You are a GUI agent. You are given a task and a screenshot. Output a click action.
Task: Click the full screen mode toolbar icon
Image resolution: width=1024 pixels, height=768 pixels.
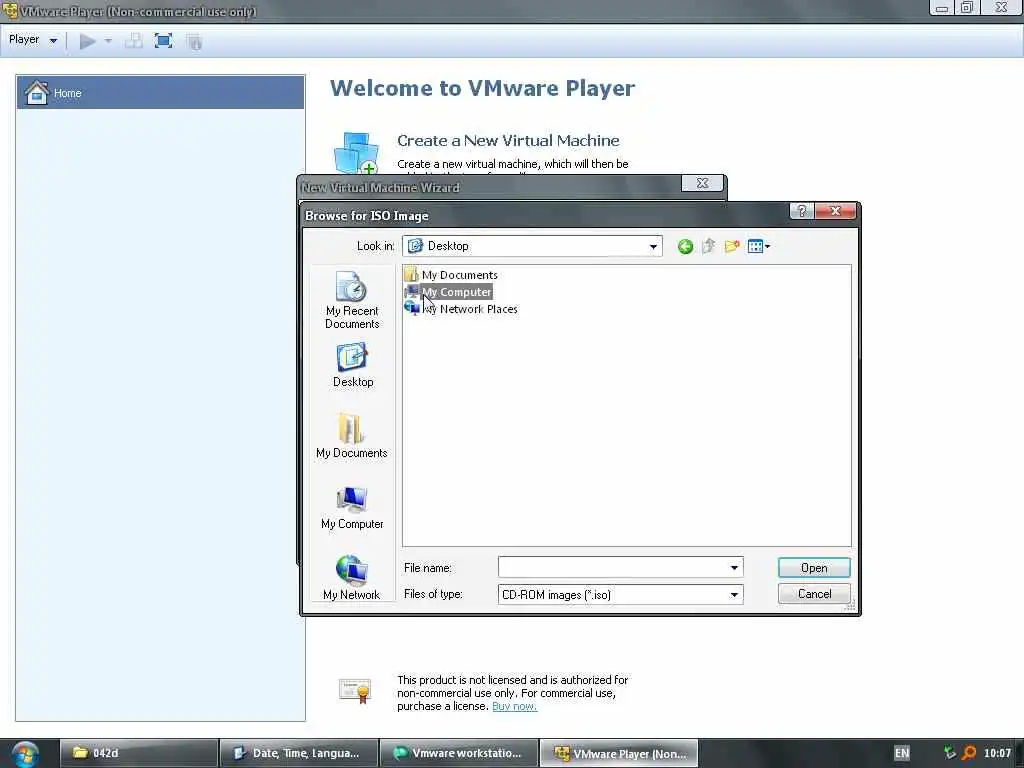pyautogui.click(x=163, y=41)
